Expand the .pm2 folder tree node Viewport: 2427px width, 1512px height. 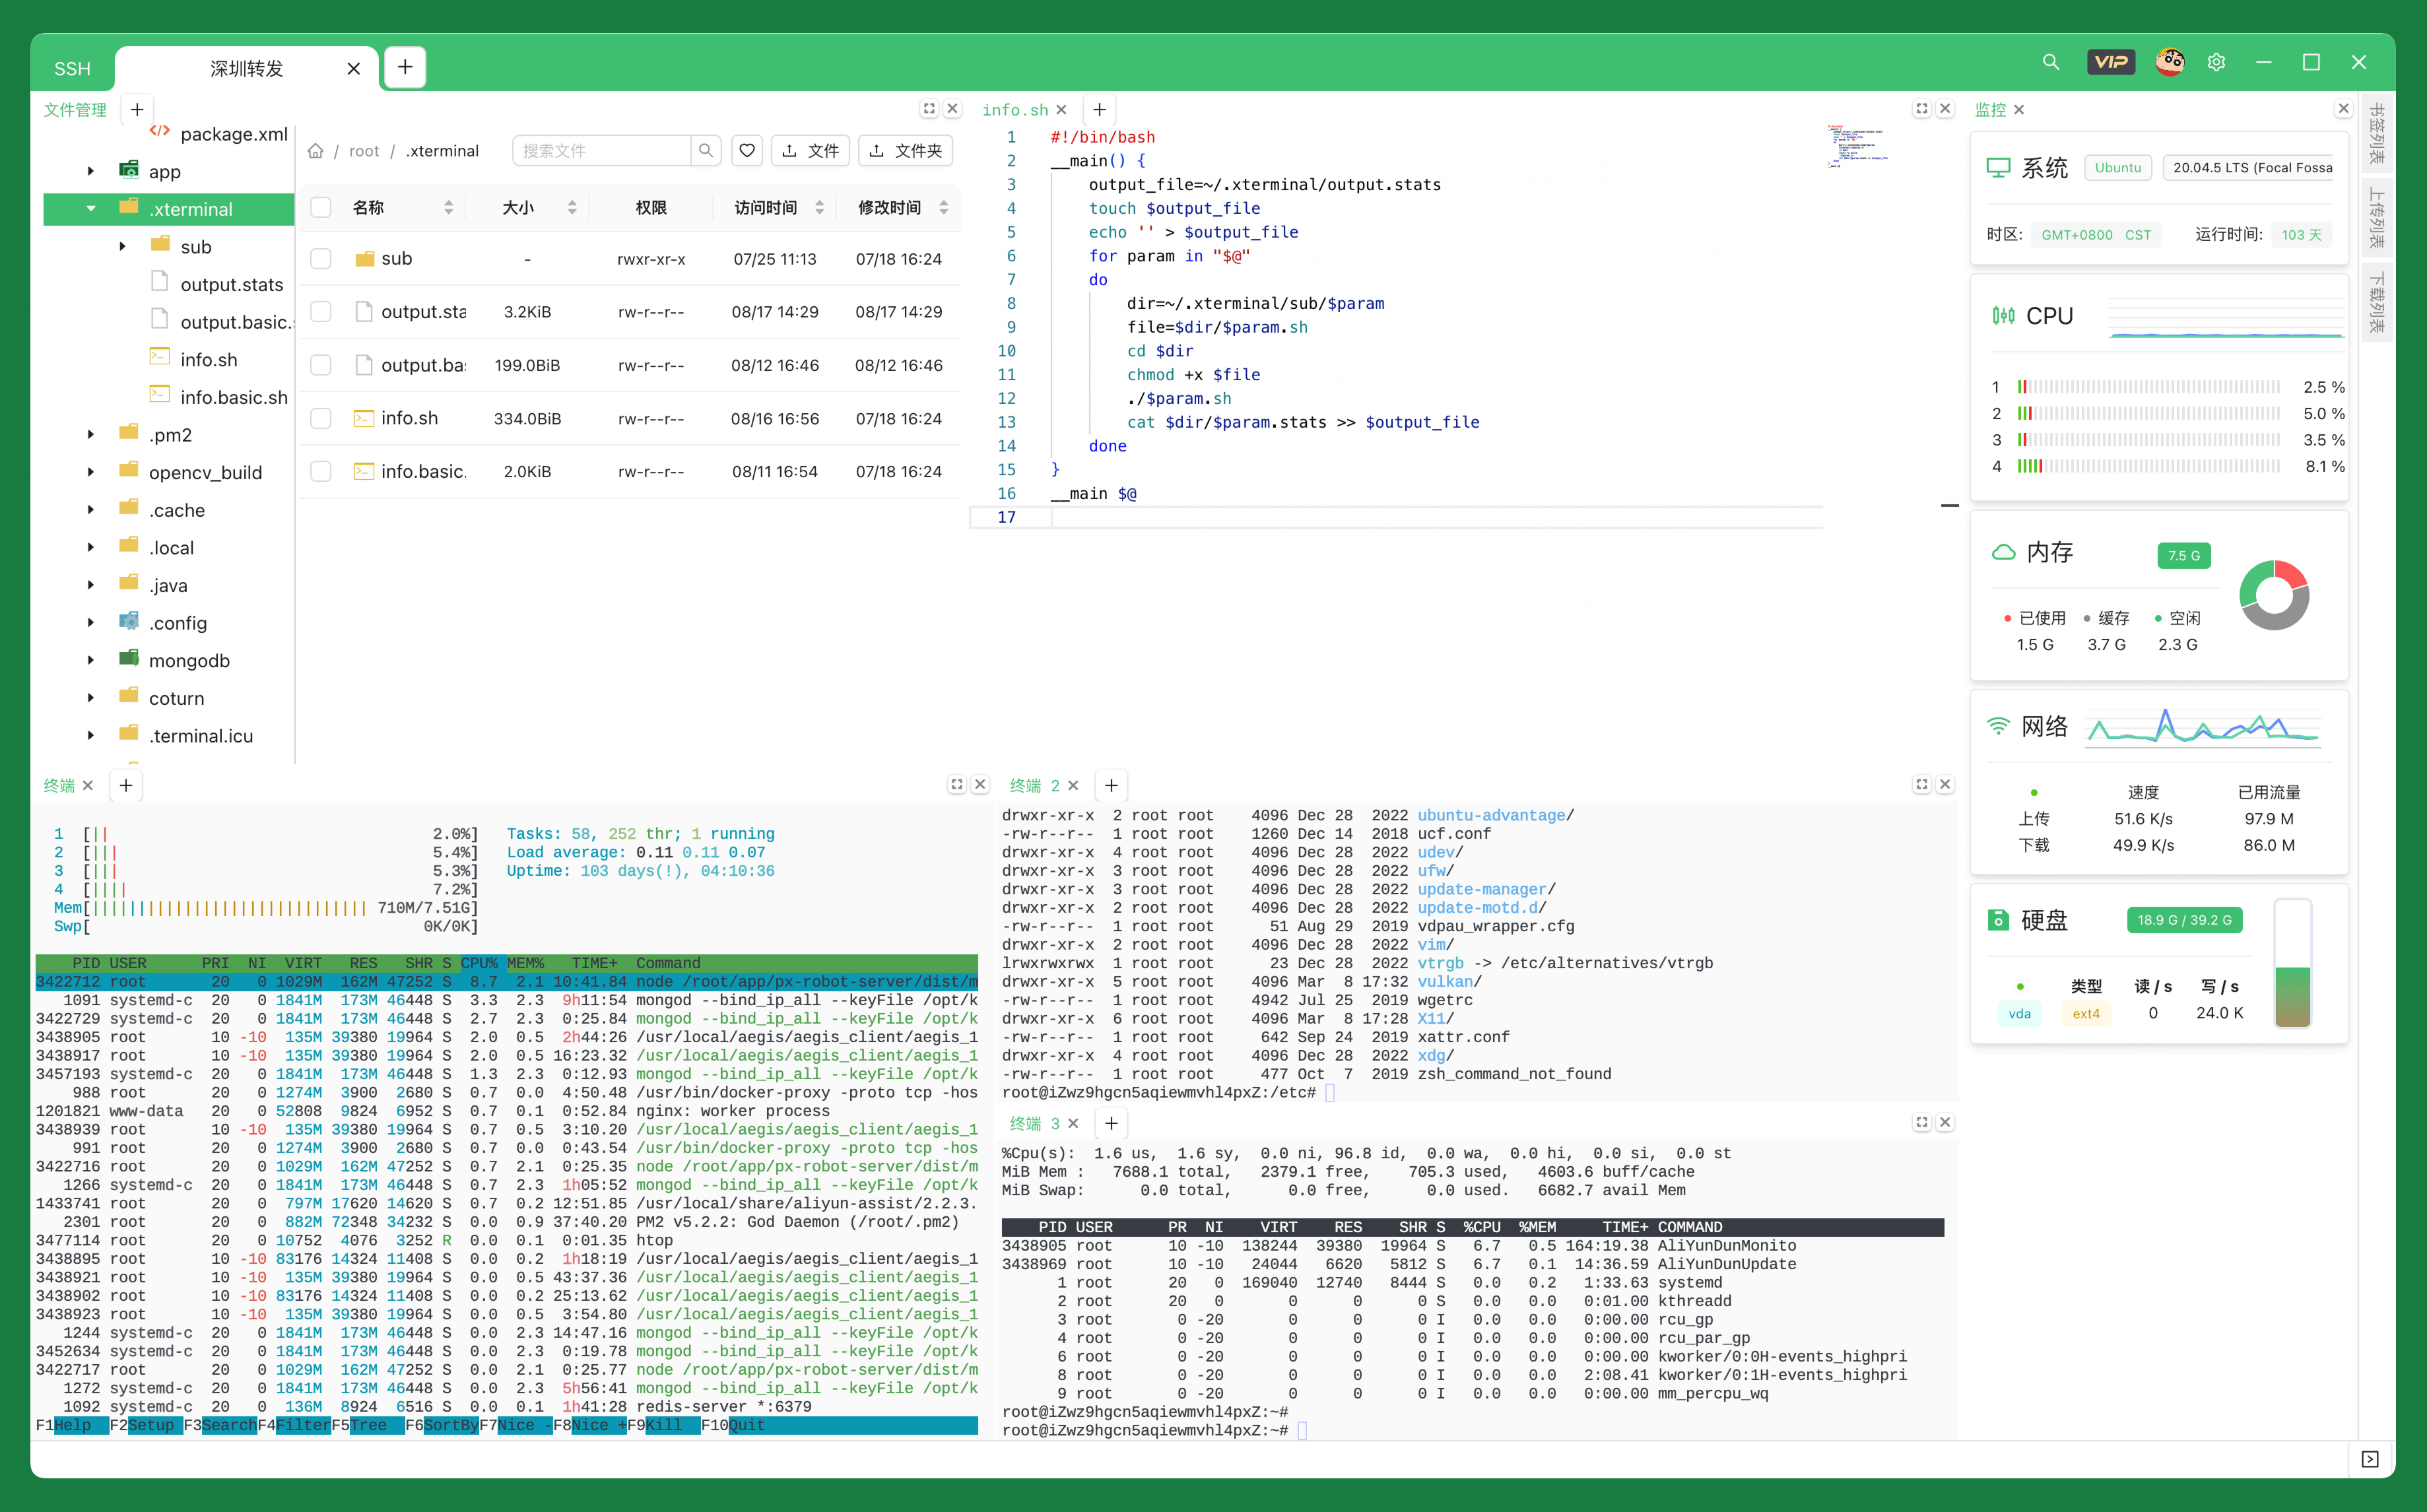[91, 435]
